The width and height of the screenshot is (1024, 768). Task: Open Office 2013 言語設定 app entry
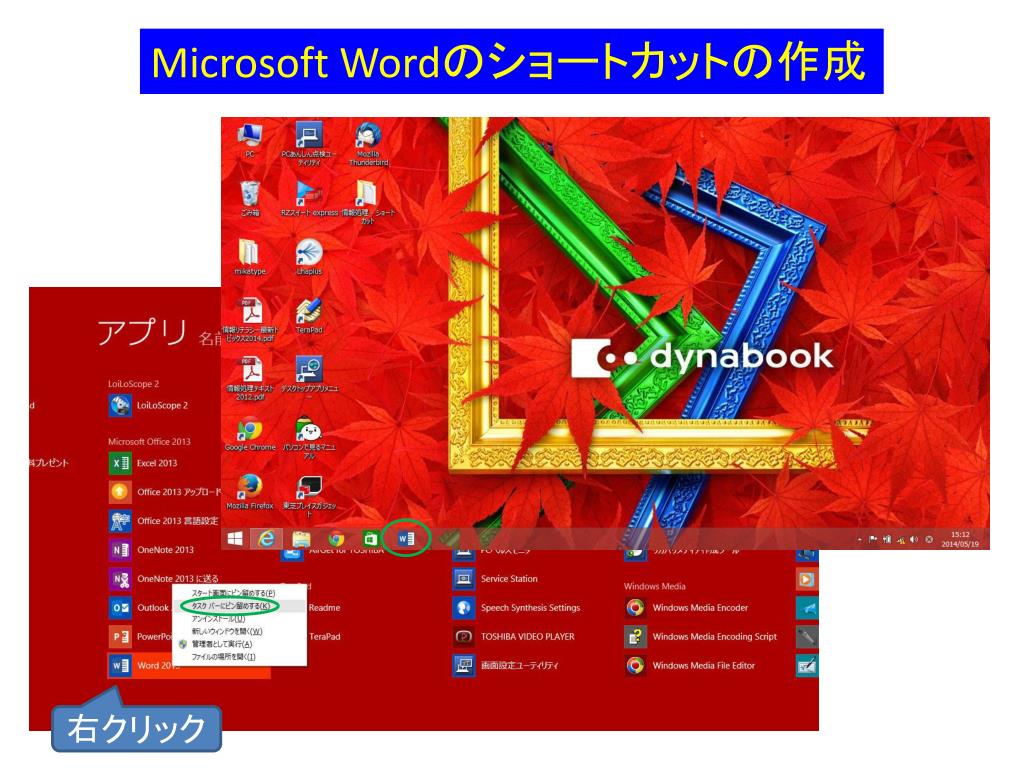[163, 521]
